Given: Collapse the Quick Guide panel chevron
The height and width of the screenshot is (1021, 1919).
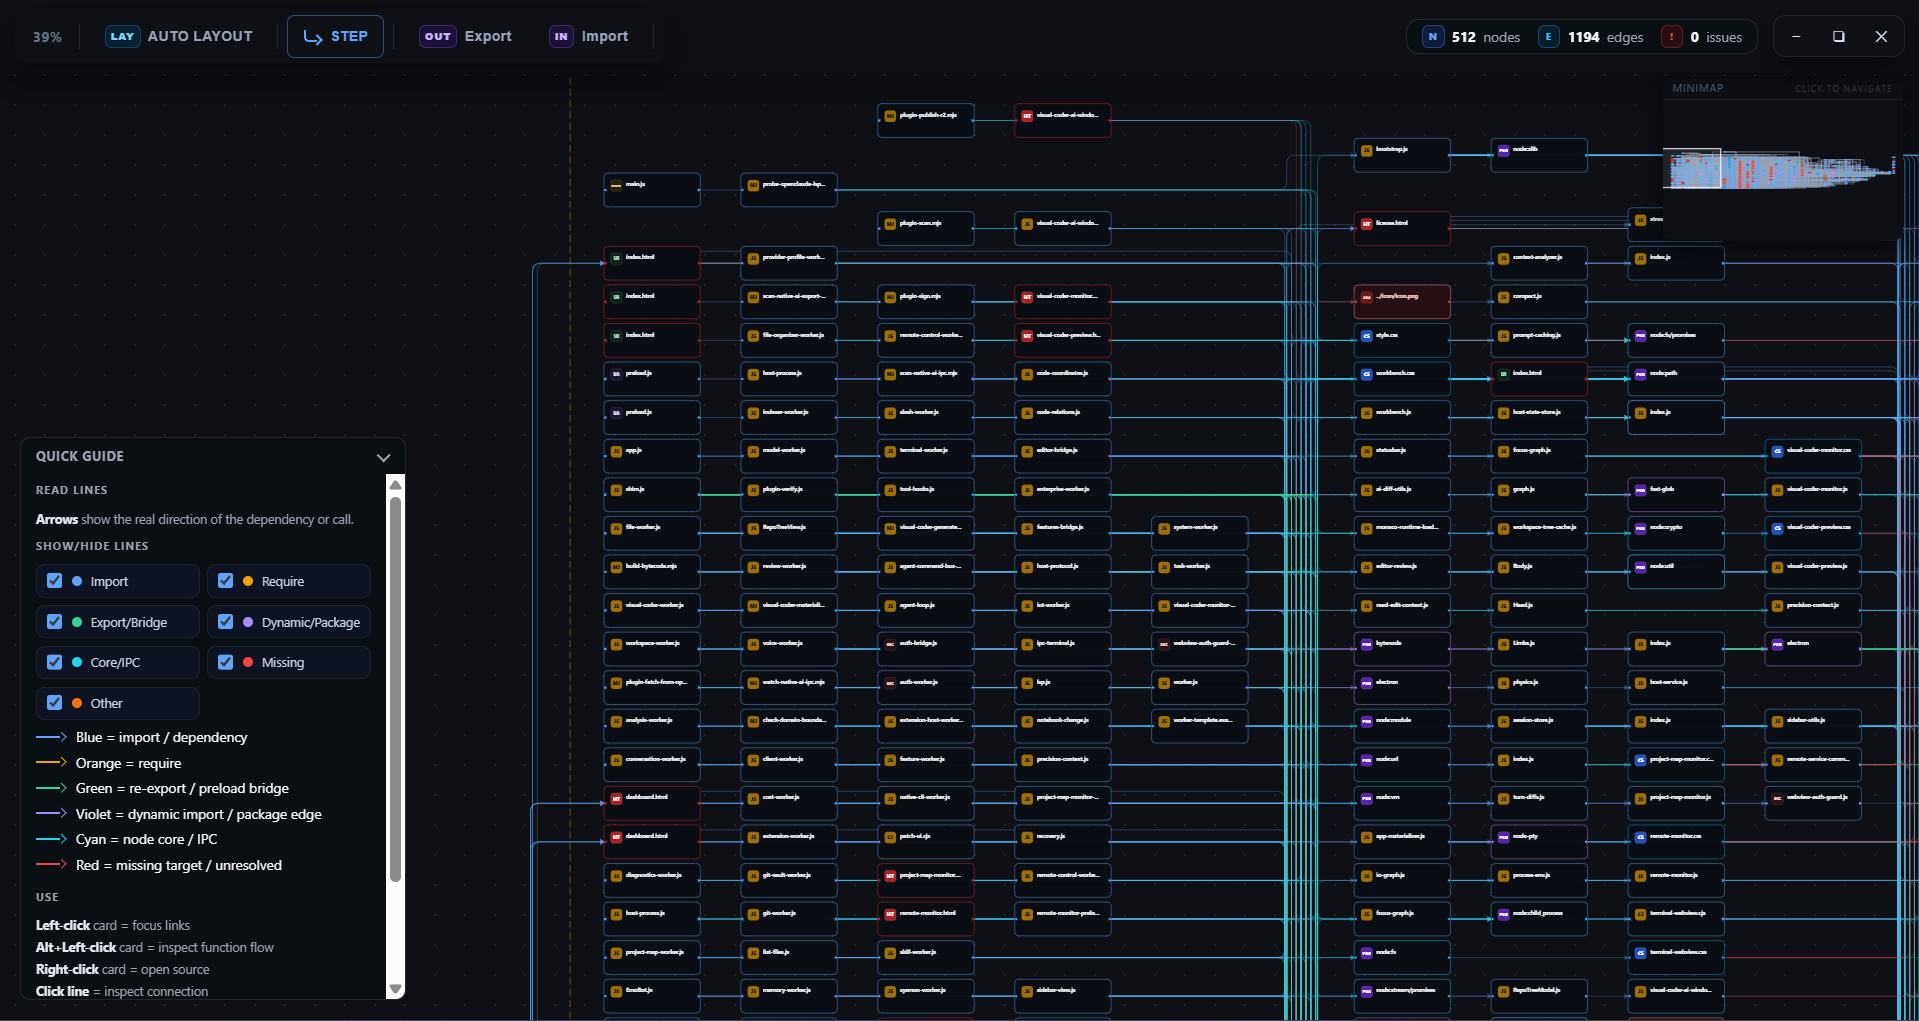Looking at the screenshot, I should (x=383, y=457).
